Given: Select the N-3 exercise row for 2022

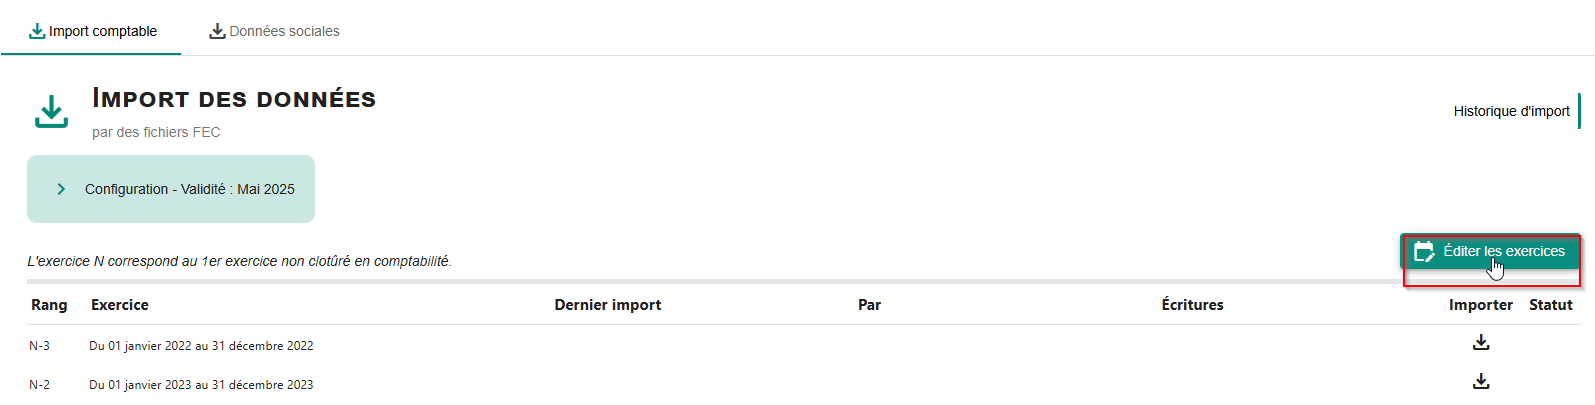Looking at the screenshot, I should 800,345.
